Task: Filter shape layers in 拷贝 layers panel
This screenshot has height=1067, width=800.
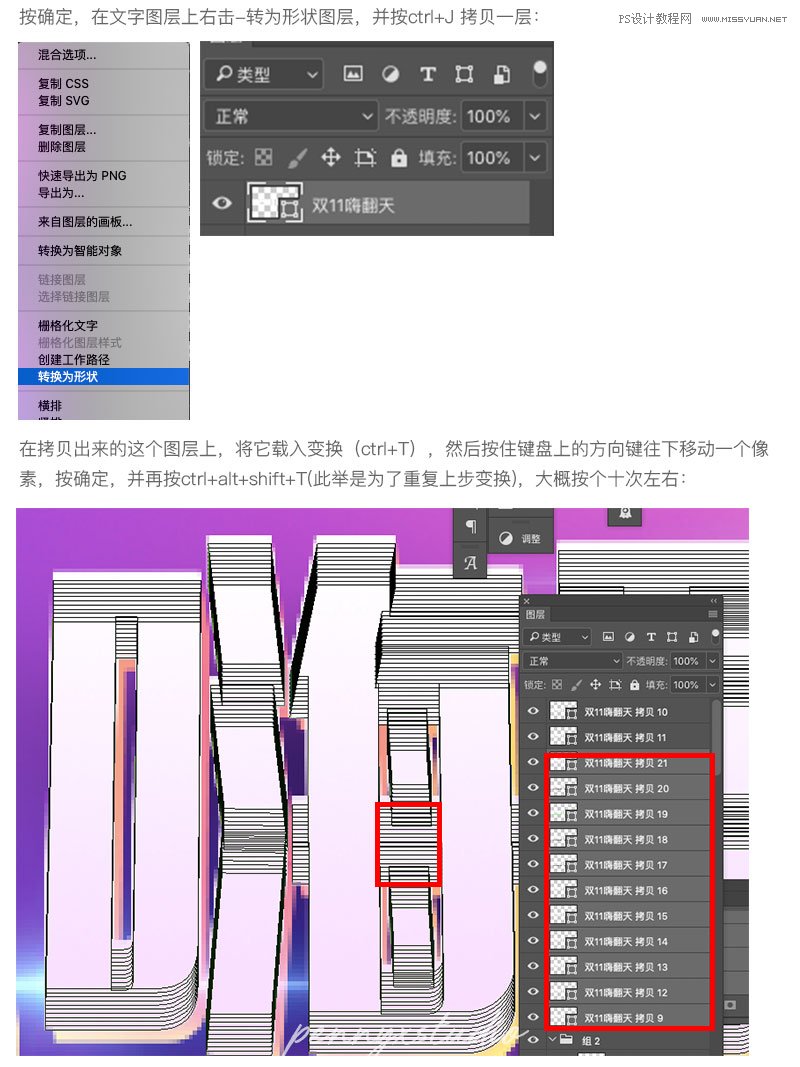Action: [672, 637]
